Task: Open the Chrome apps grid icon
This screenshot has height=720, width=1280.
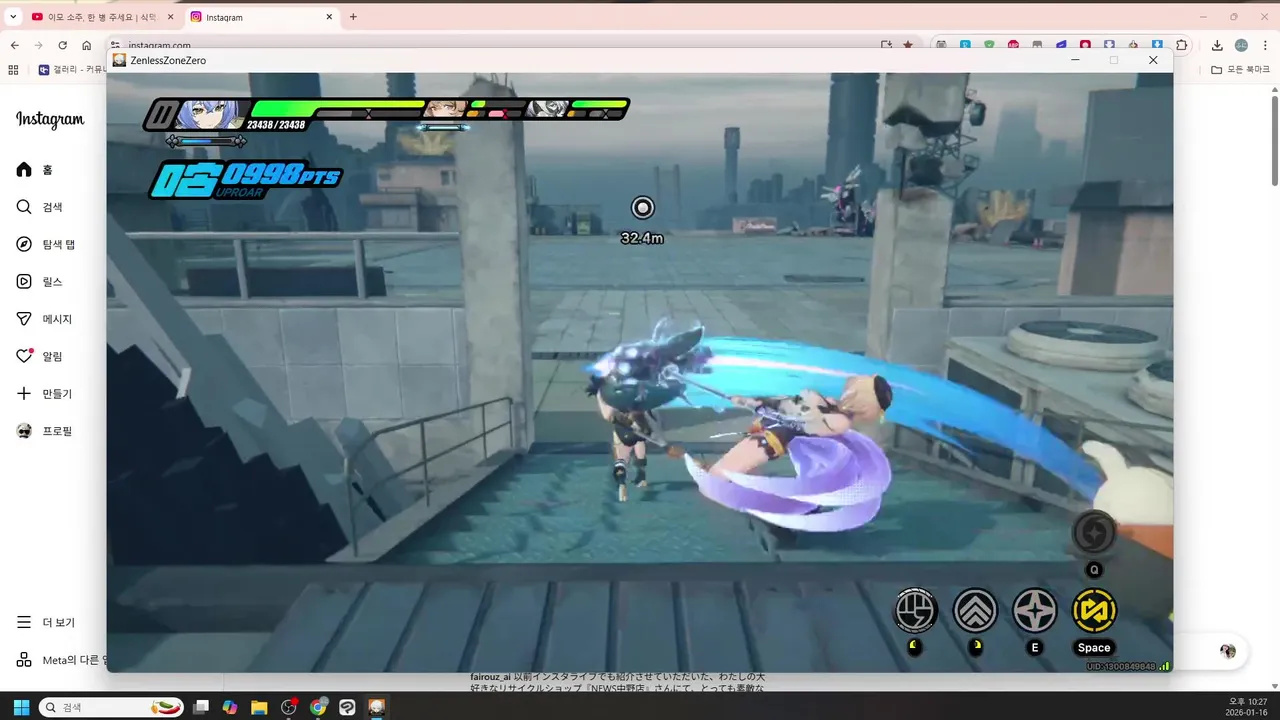Action: (13, 70)
